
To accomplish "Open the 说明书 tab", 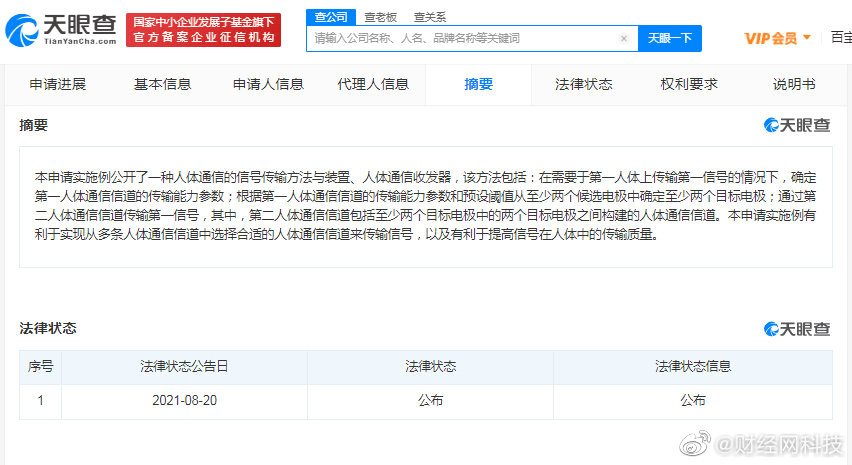I will click(x=793, y=84).
